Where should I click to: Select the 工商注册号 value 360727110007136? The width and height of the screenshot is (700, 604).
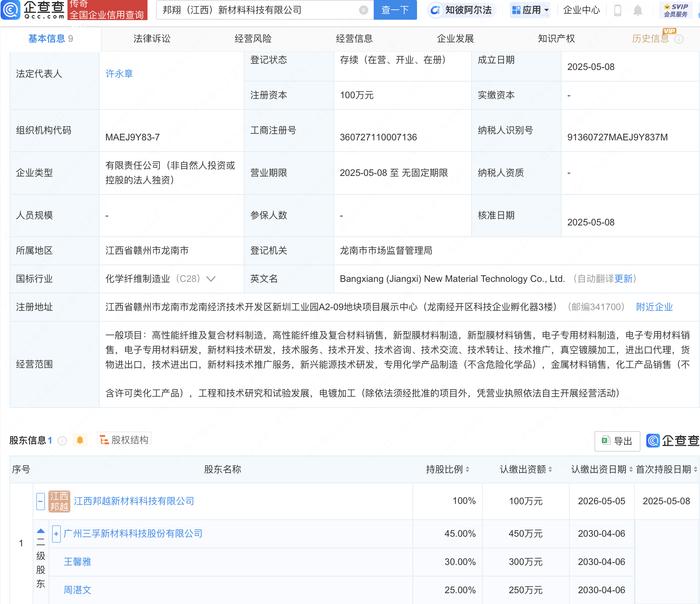pos(378,137)
